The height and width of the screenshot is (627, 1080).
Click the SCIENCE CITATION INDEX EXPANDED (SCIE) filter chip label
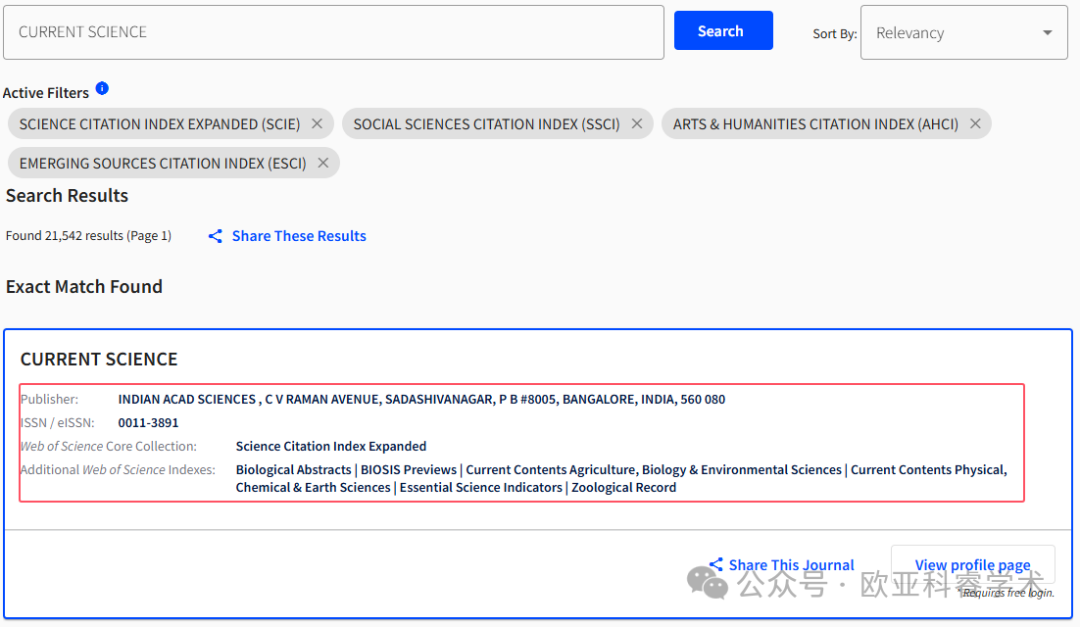pos(160,124)
